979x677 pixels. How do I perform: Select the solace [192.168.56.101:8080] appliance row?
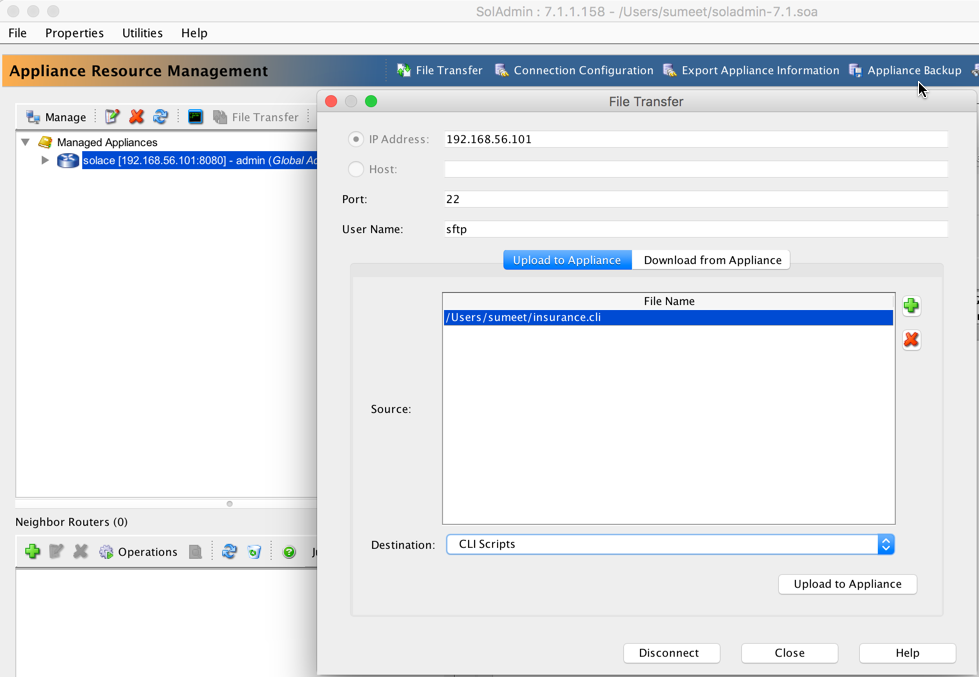point(200,161)
